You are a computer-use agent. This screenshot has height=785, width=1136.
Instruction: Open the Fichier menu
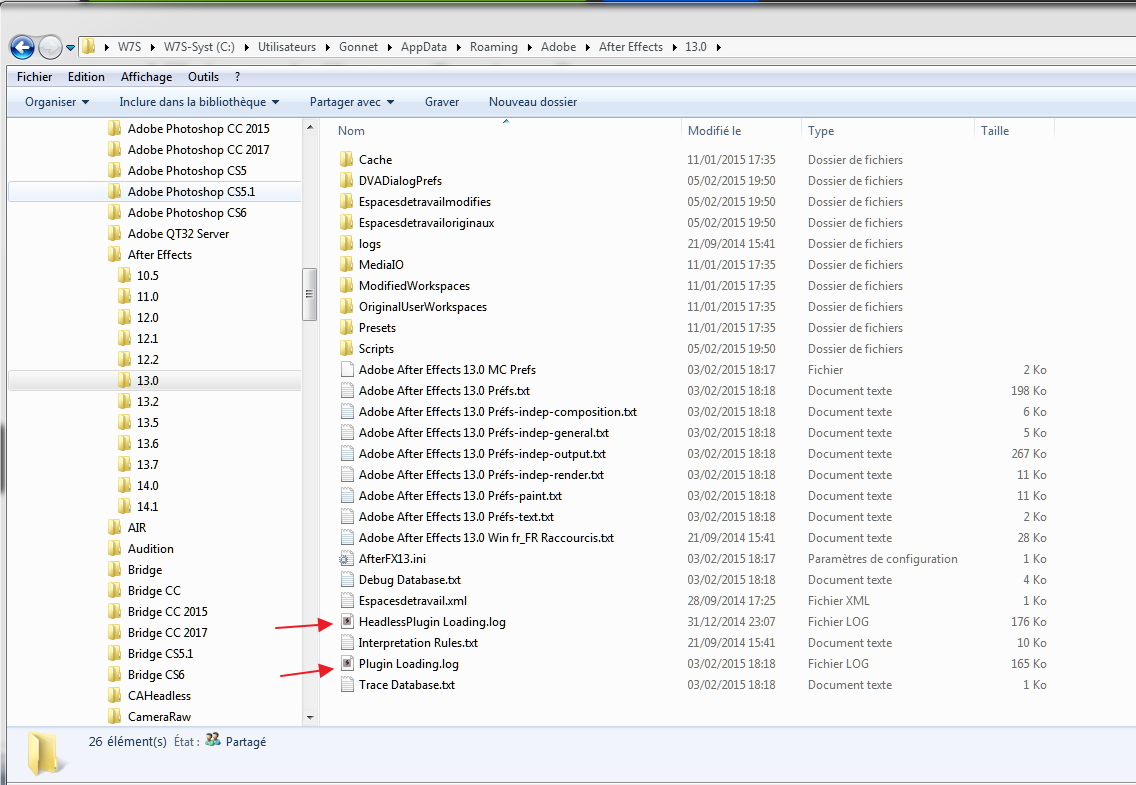[x=35, y=77]
